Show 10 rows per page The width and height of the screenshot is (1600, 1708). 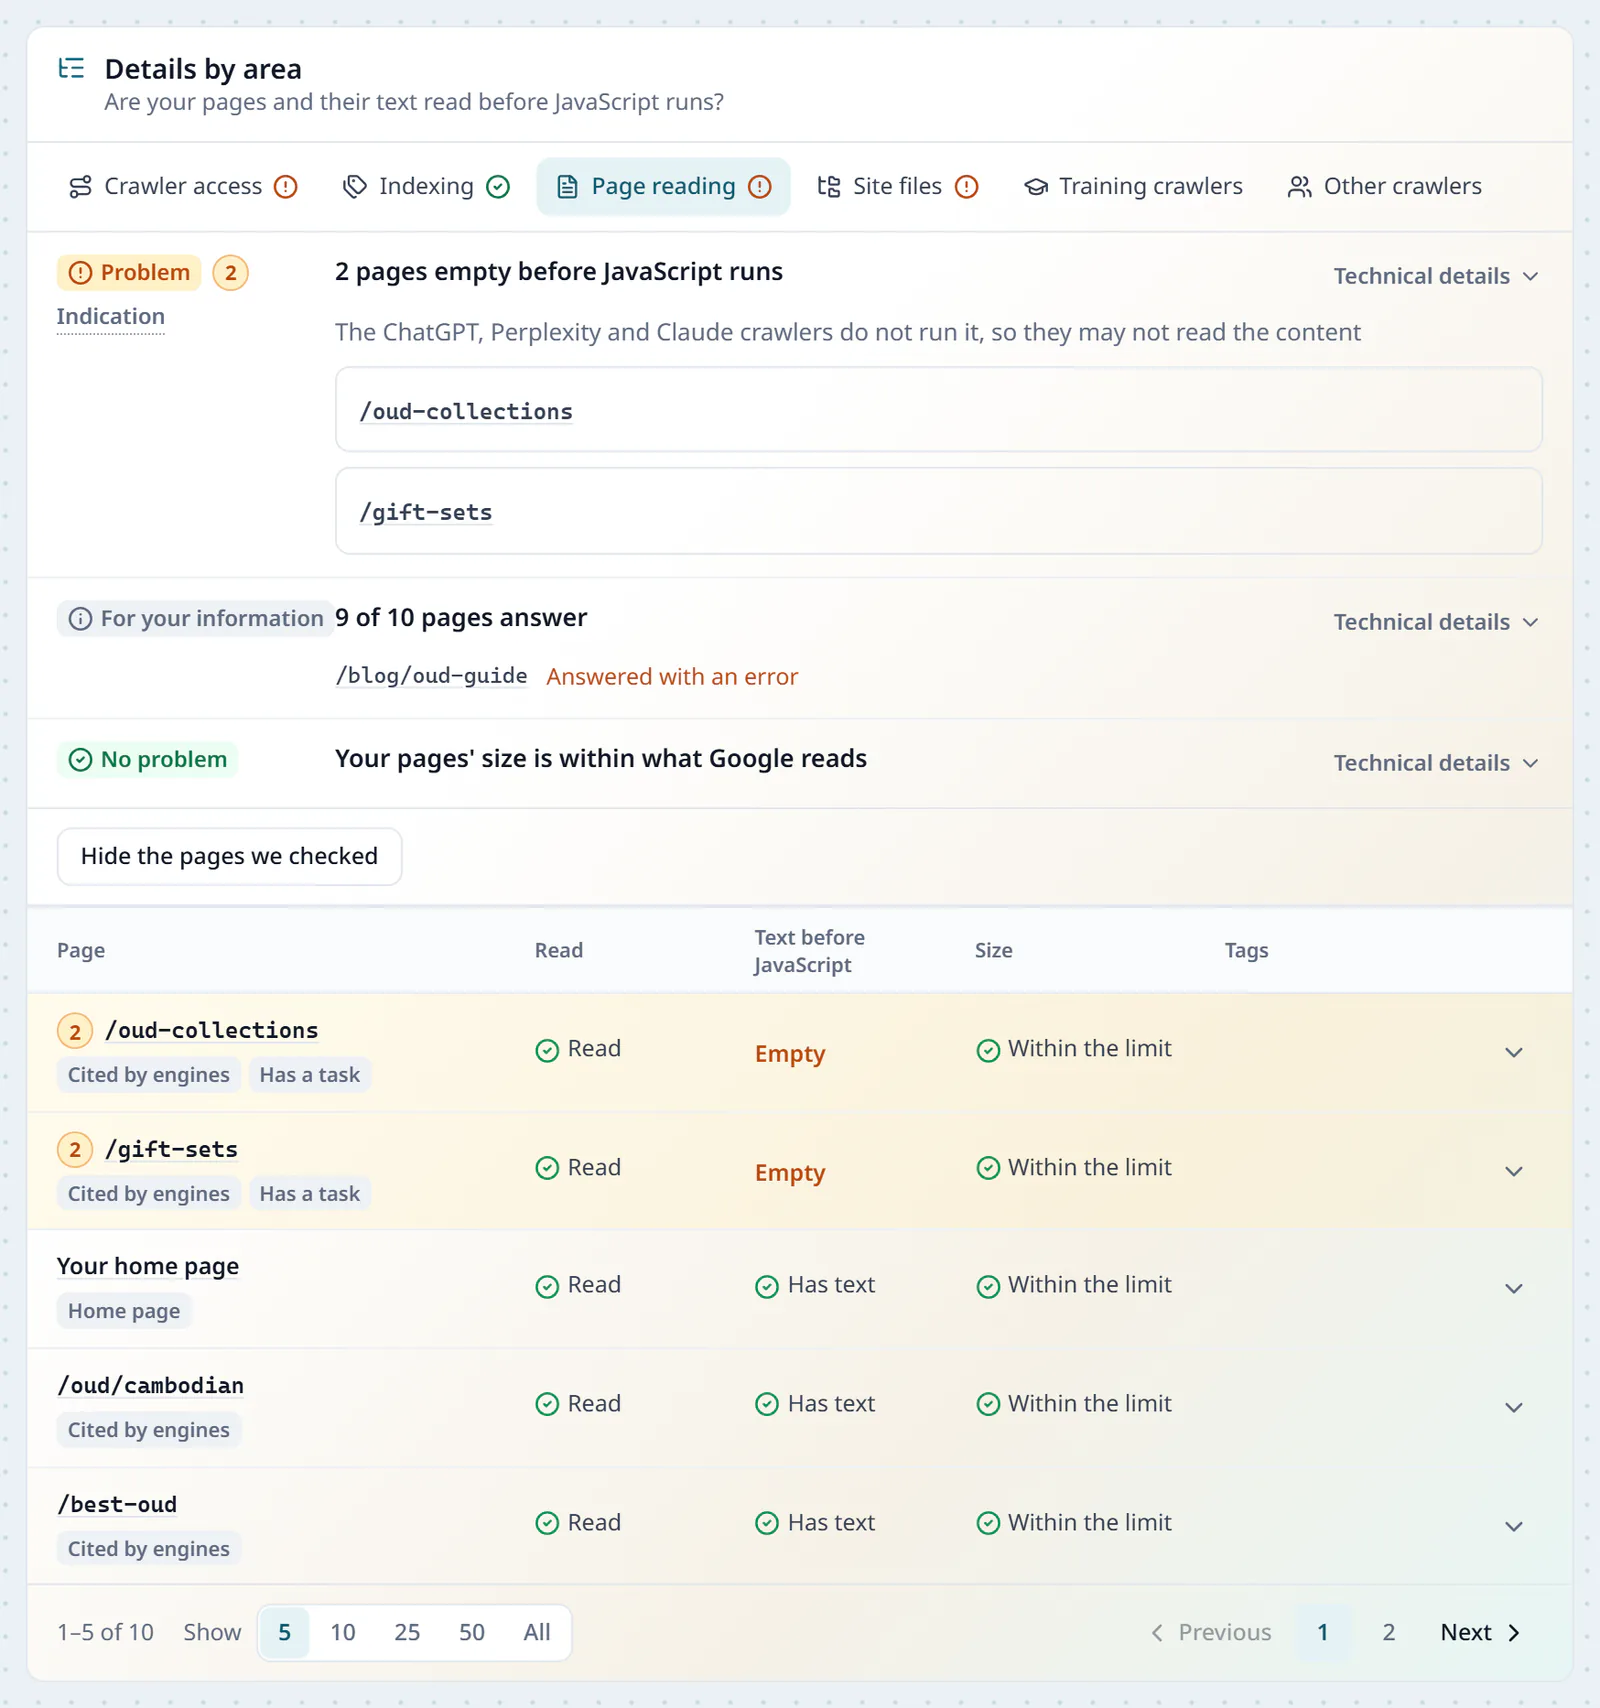343,1633
